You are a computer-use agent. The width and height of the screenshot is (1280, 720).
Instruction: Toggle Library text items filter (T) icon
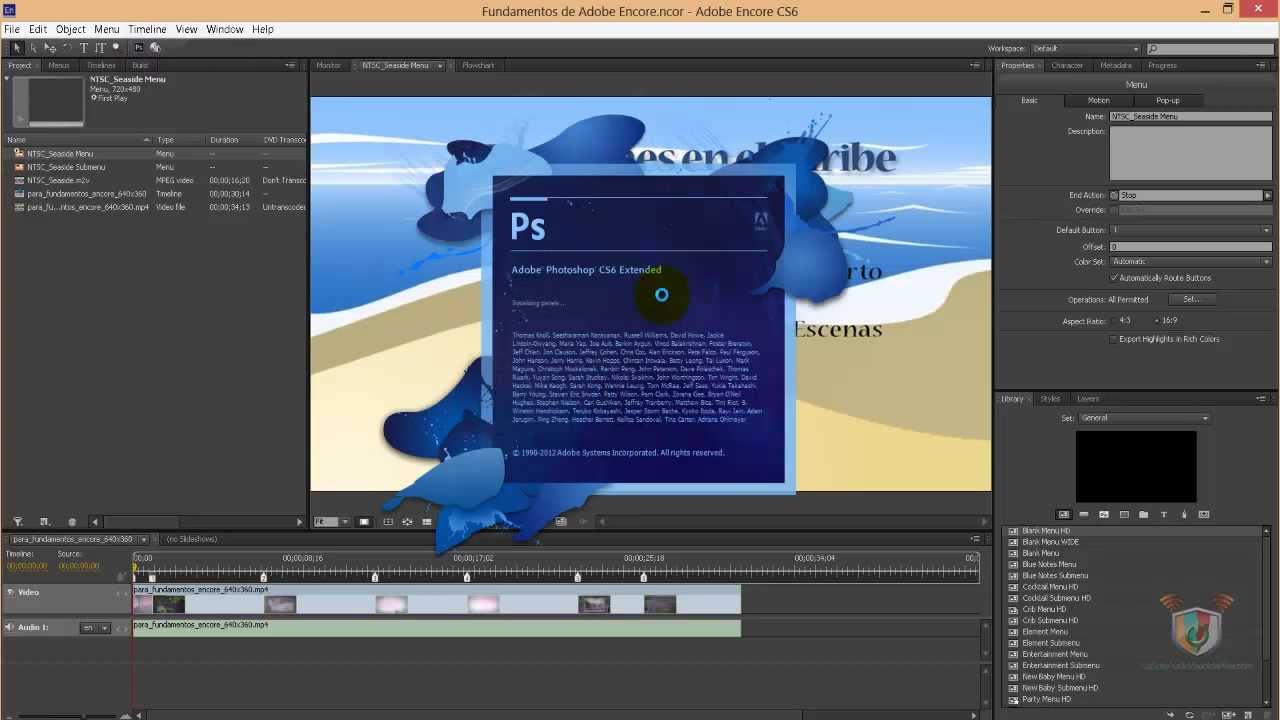coord(1164,514)
